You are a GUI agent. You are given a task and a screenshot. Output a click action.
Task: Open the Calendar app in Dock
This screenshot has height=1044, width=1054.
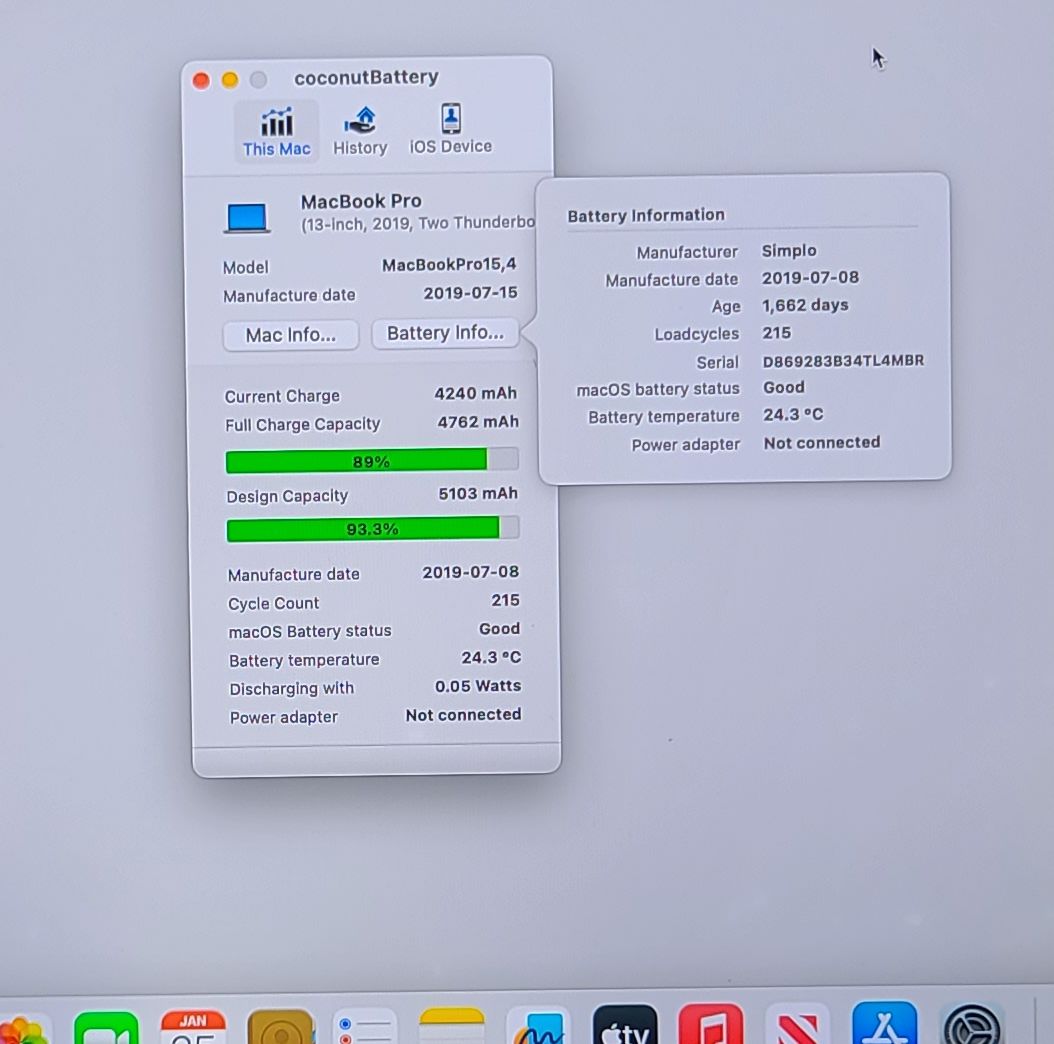(193, 1028)
